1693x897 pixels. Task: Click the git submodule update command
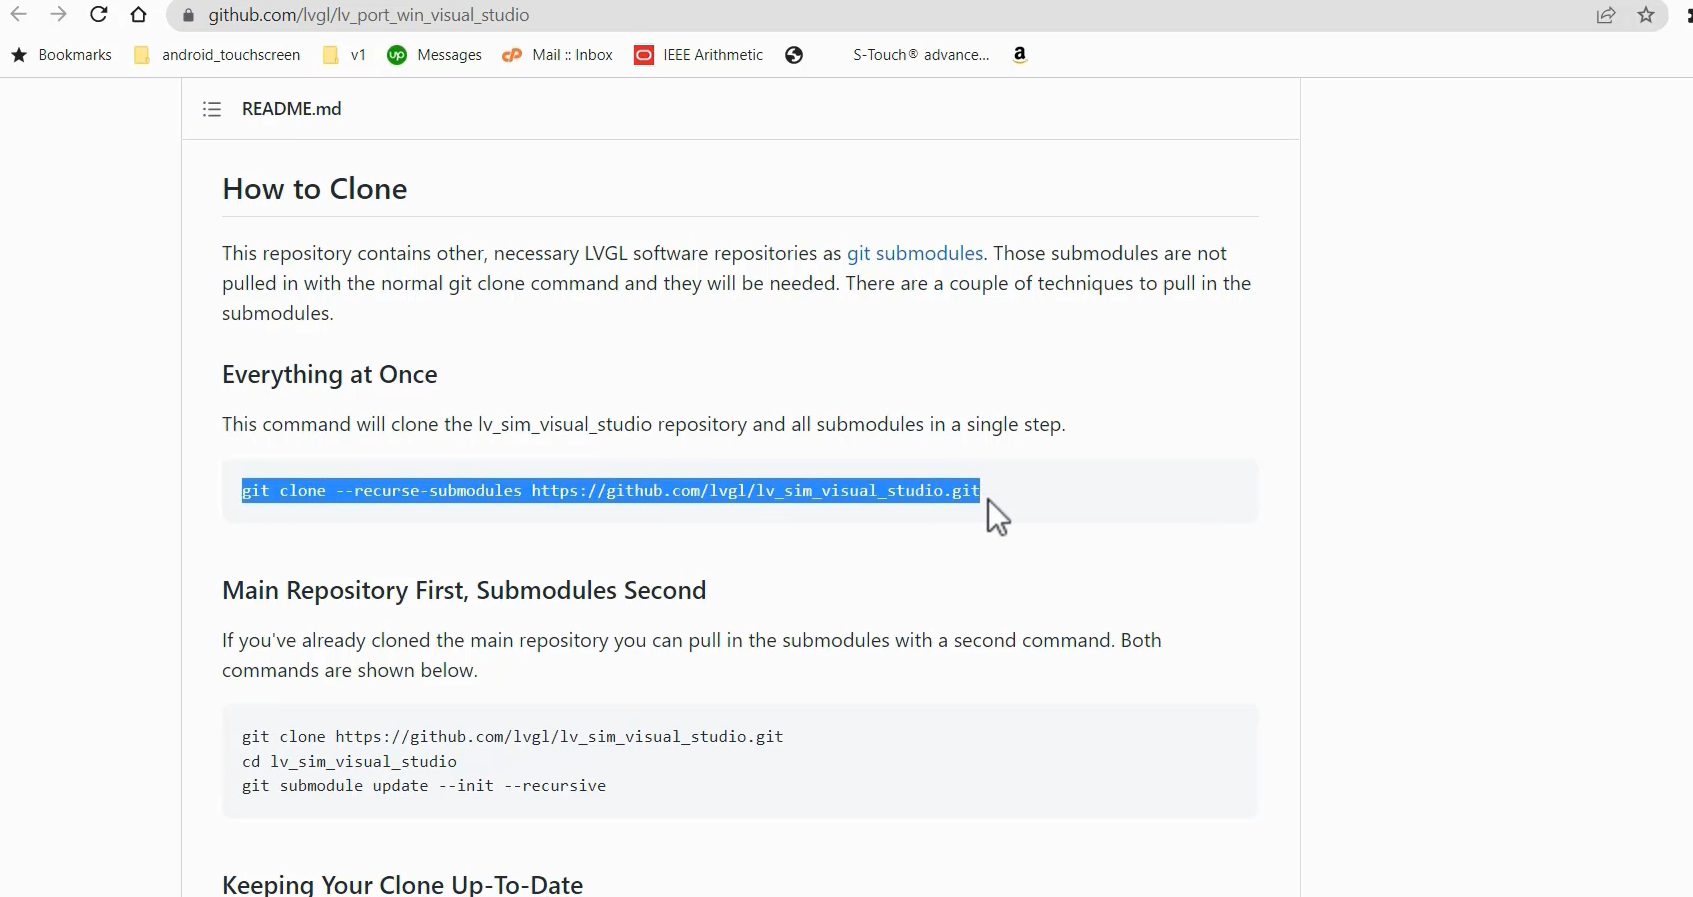coord(424,786)
